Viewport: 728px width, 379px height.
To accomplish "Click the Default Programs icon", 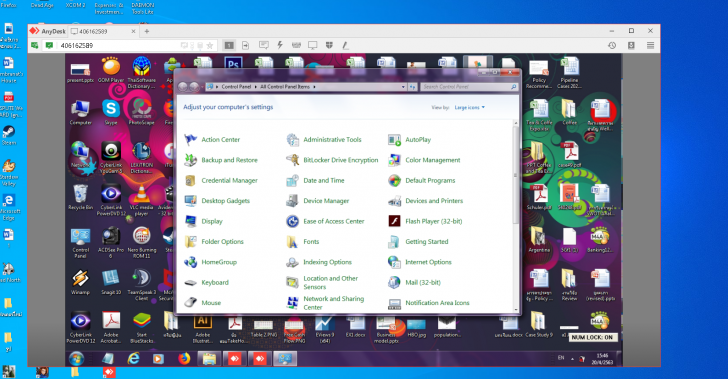I will click(394, 180).
